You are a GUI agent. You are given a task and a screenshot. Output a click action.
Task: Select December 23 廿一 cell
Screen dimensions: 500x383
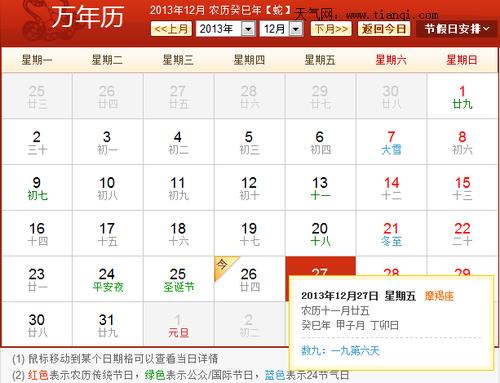point(37,279)
